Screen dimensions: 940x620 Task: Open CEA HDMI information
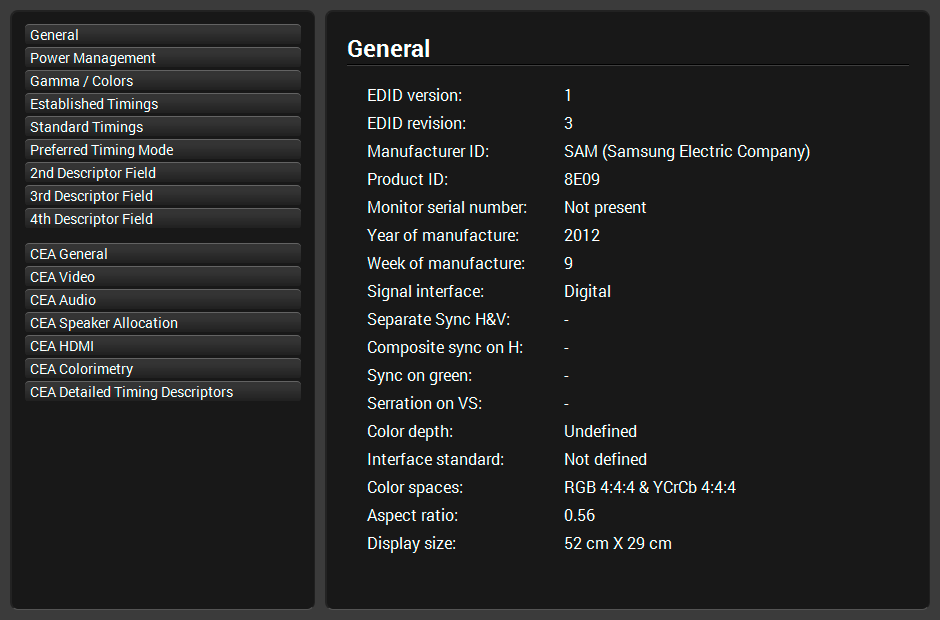pos(162,346)
